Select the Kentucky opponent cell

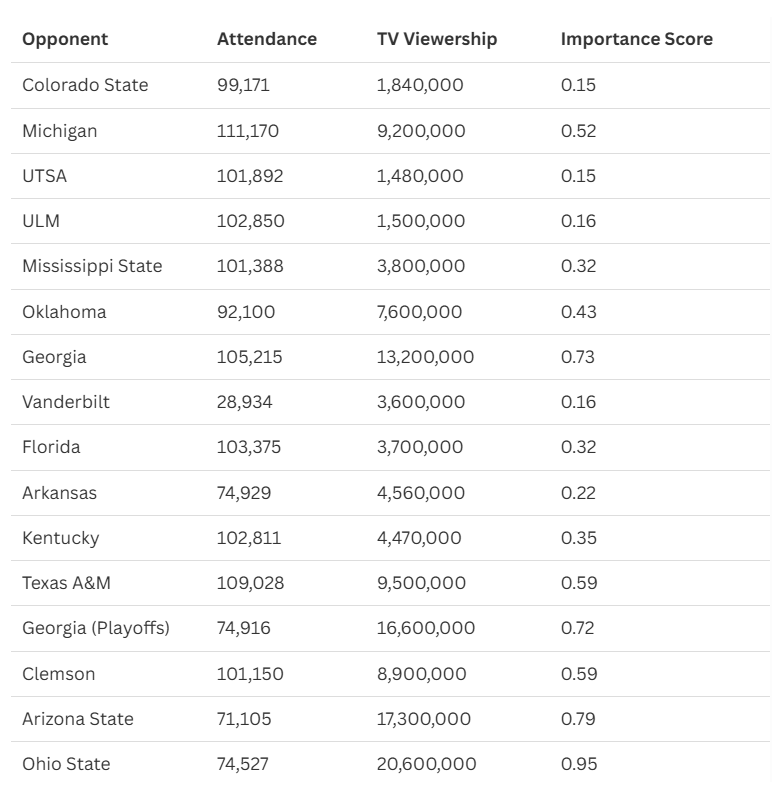tap(61, 538)
